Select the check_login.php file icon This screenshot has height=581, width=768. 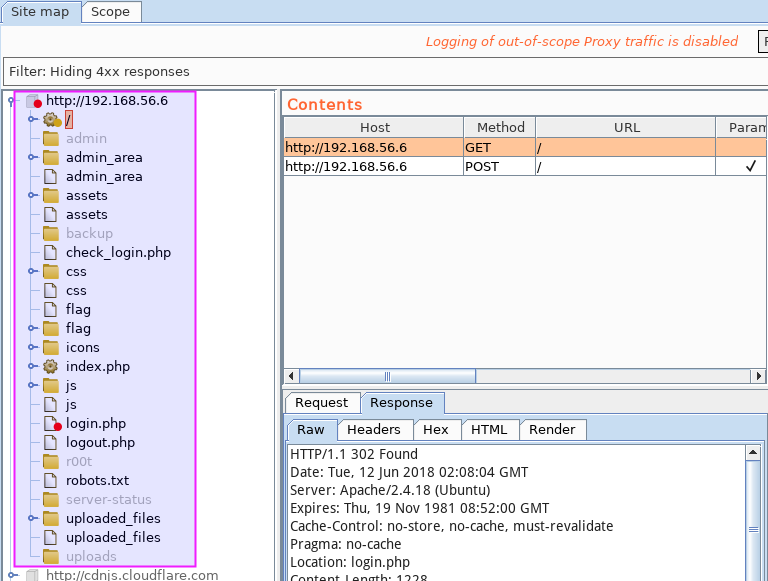(x=50, y=253)
